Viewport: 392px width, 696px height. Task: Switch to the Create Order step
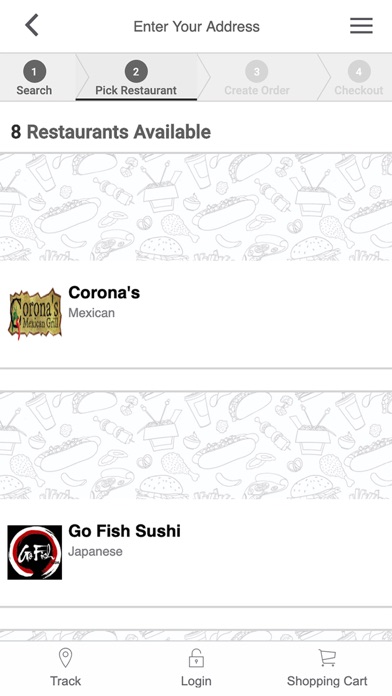[x=257, y=90]
